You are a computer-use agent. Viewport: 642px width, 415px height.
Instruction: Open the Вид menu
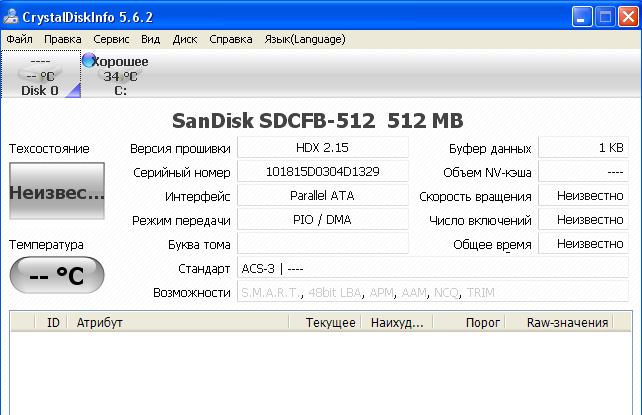(150, 39)
